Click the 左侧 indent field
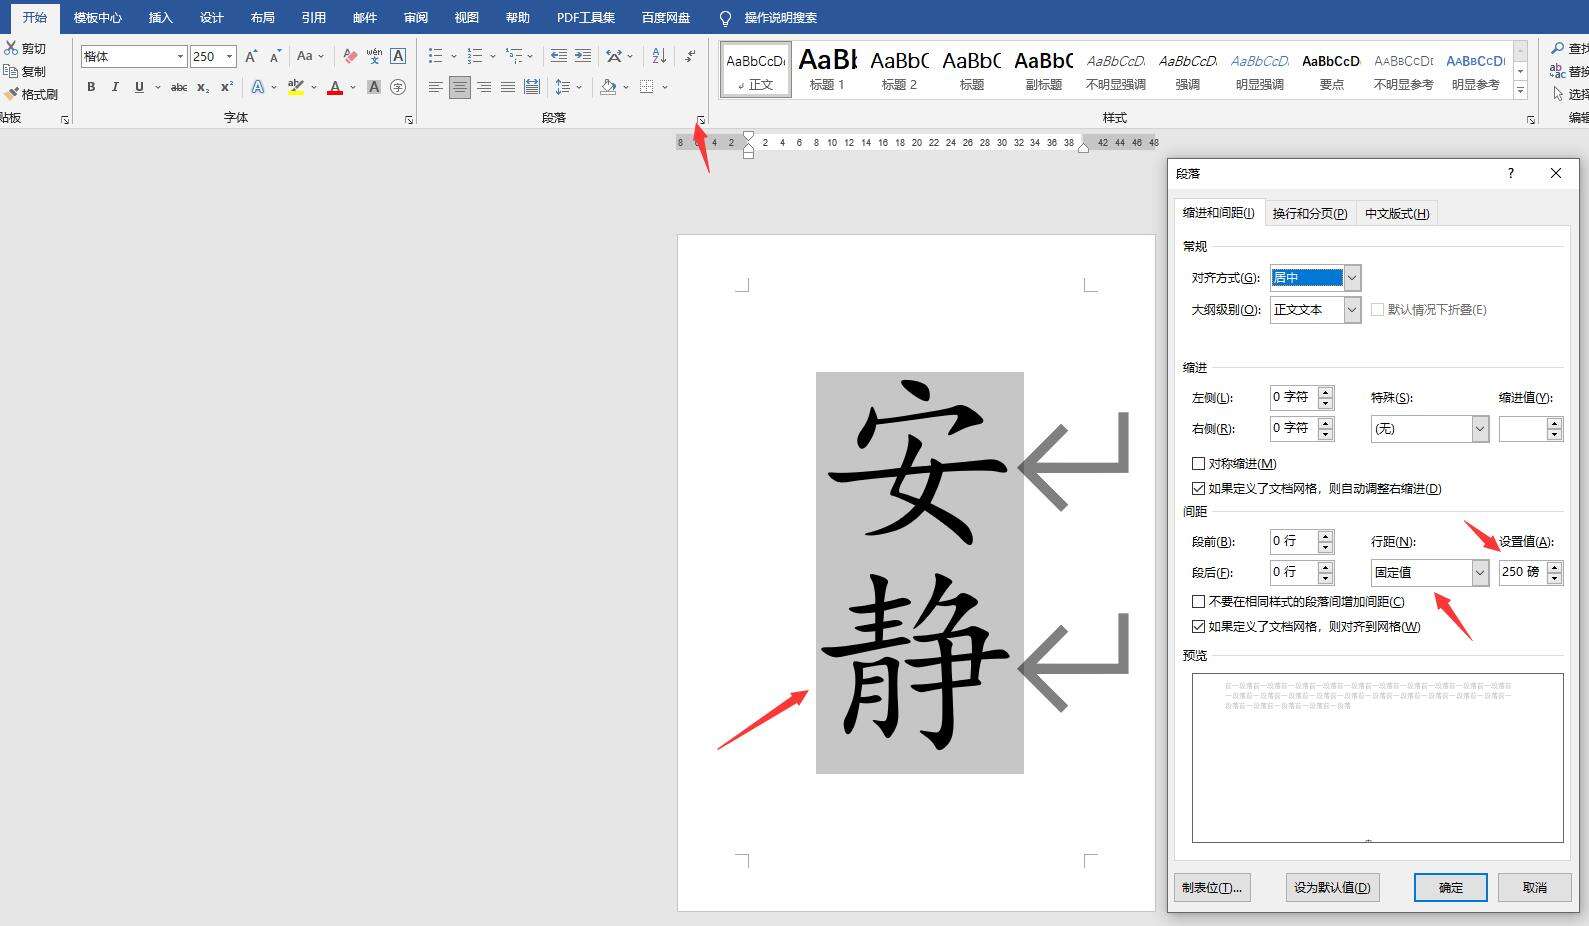 click(1294, 398)
